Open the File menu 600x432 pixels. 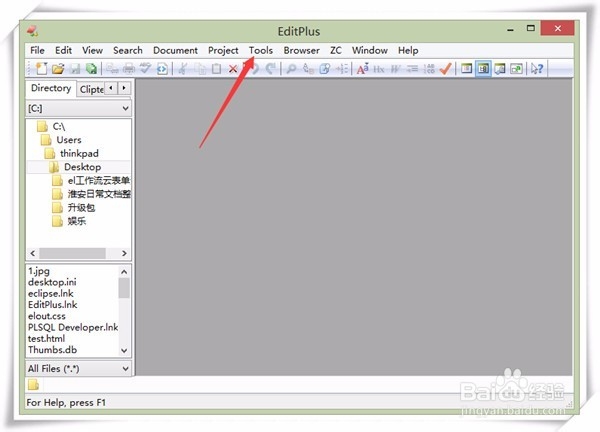(37, 50)
